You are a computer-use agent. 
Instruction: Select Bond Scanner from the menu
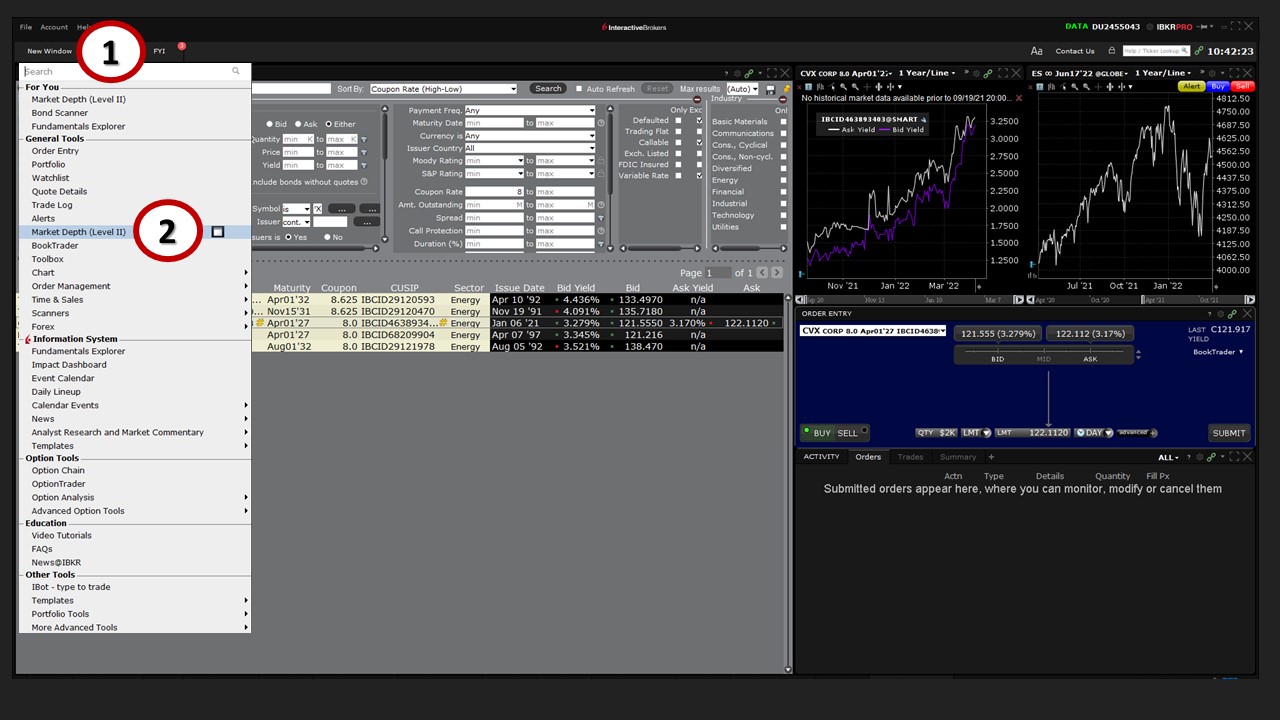[60, 113]
